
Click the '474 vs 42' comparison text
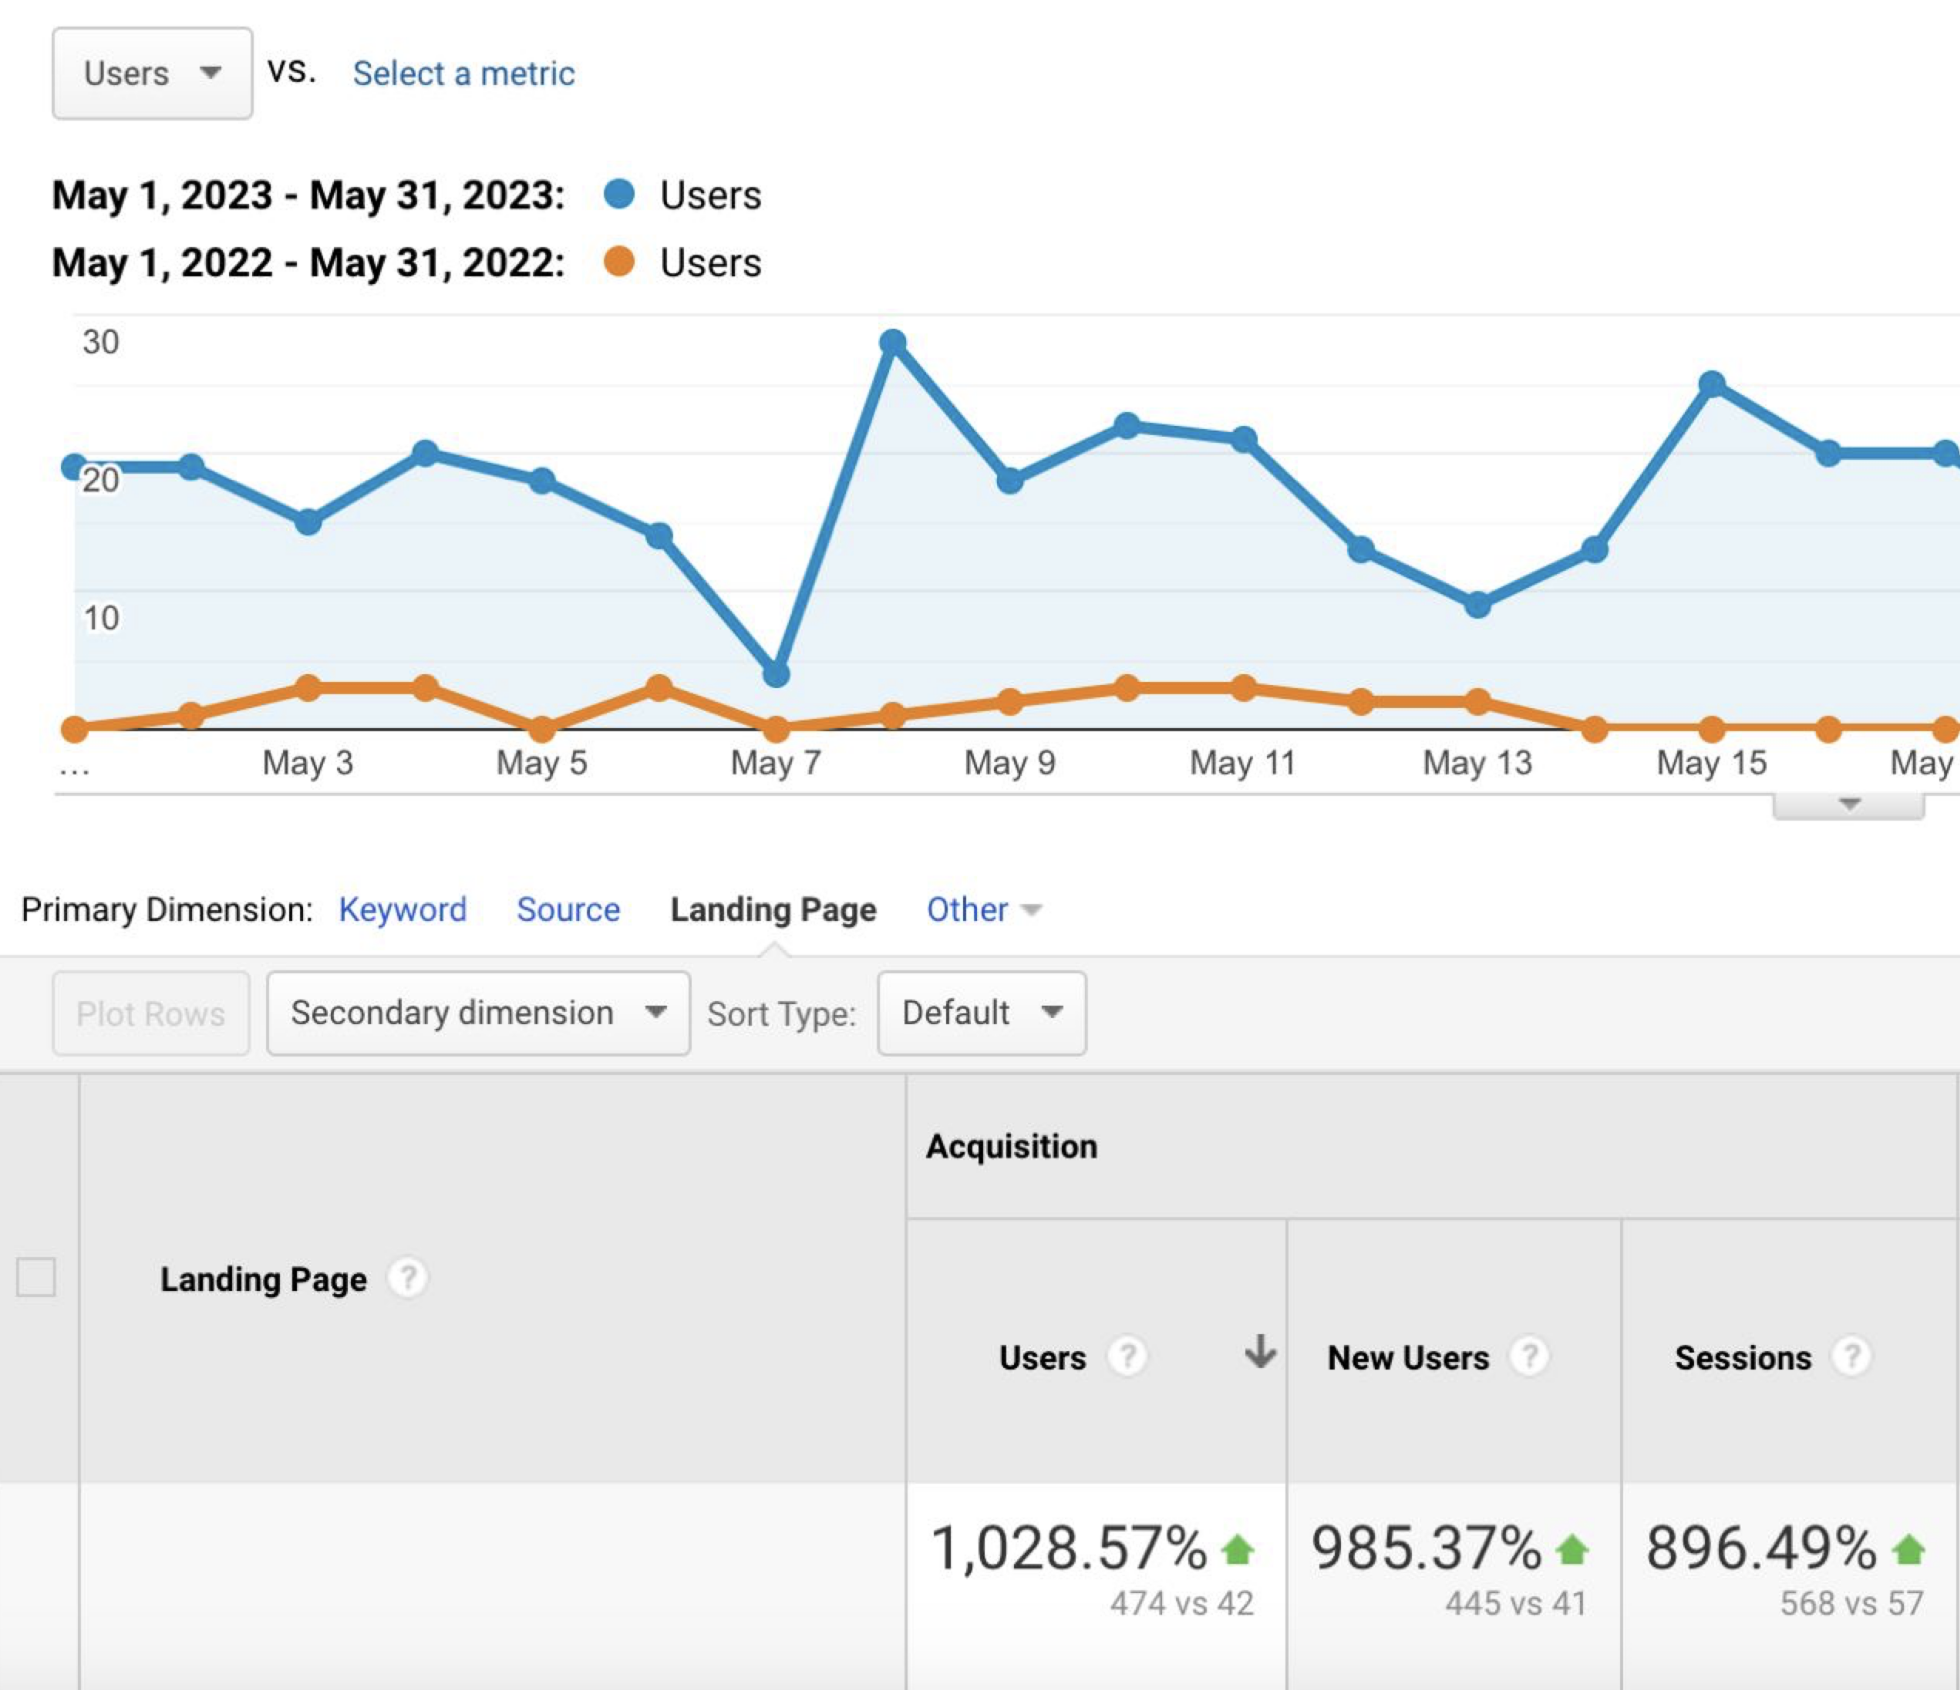pos(1181,1603)
